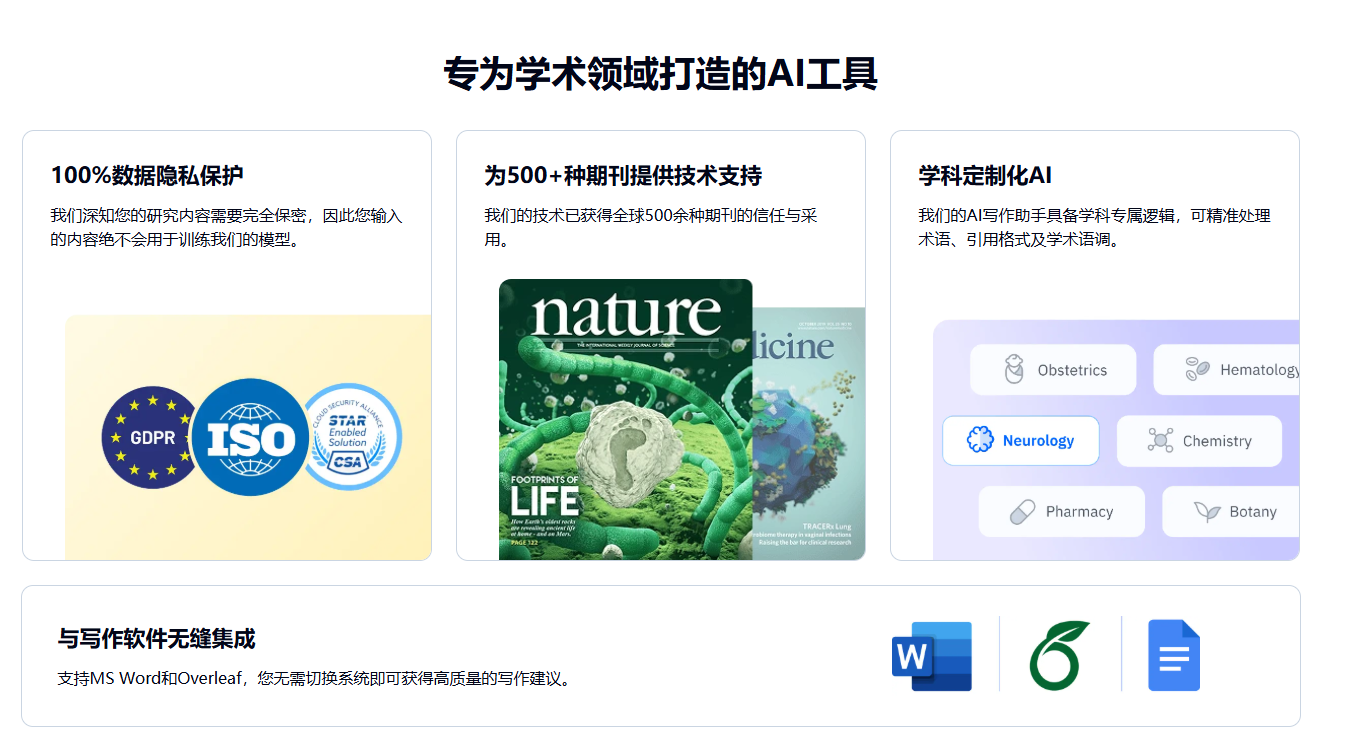
Task: Click the Medicine journal cover
Action: click(x=810, y=420)
